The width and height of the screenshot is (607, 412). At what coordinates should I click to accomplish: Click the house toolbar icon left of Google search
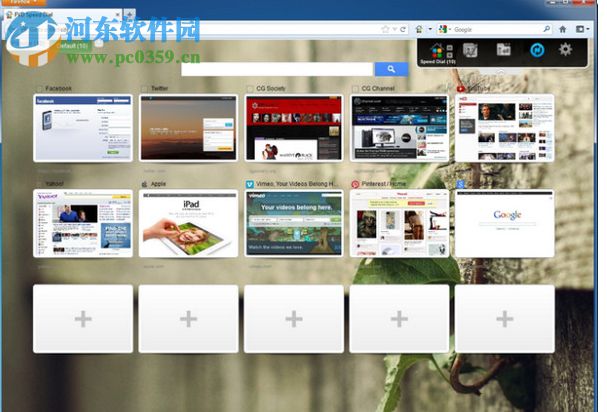click(419, 29)
